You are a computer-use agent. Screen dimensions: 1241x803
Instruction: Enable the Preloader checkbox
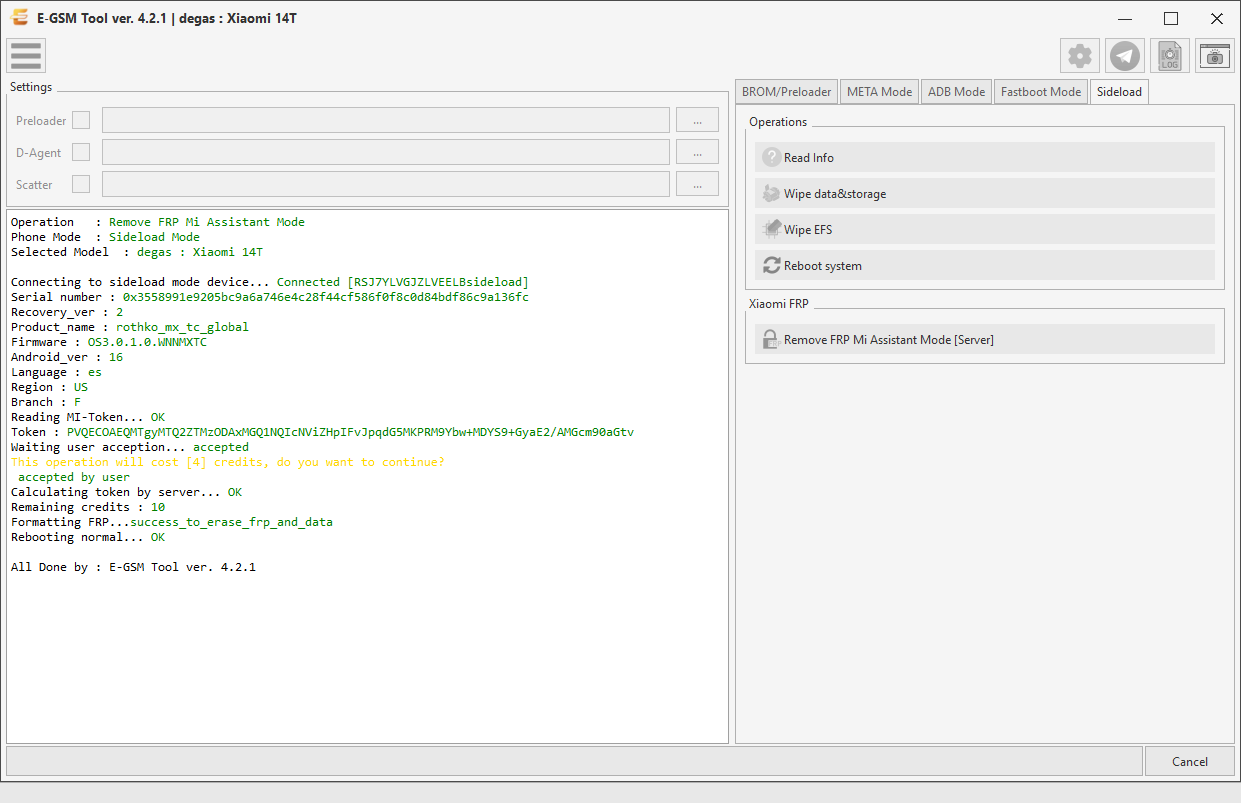[81, 120]
